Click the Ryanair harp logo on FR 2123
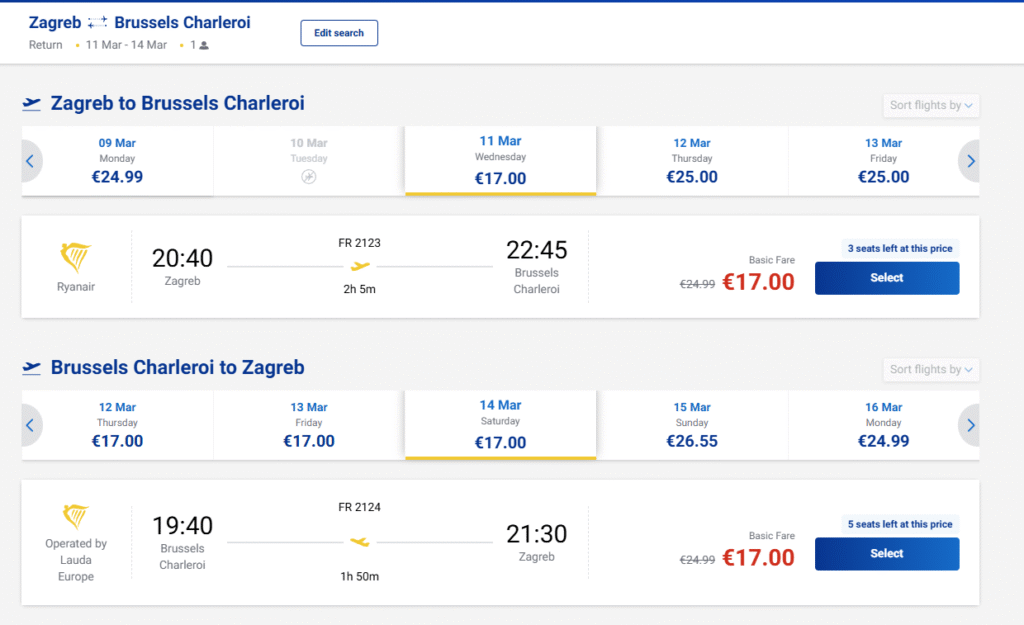This screenshot has height=625, width=1024. pos(76,259)
